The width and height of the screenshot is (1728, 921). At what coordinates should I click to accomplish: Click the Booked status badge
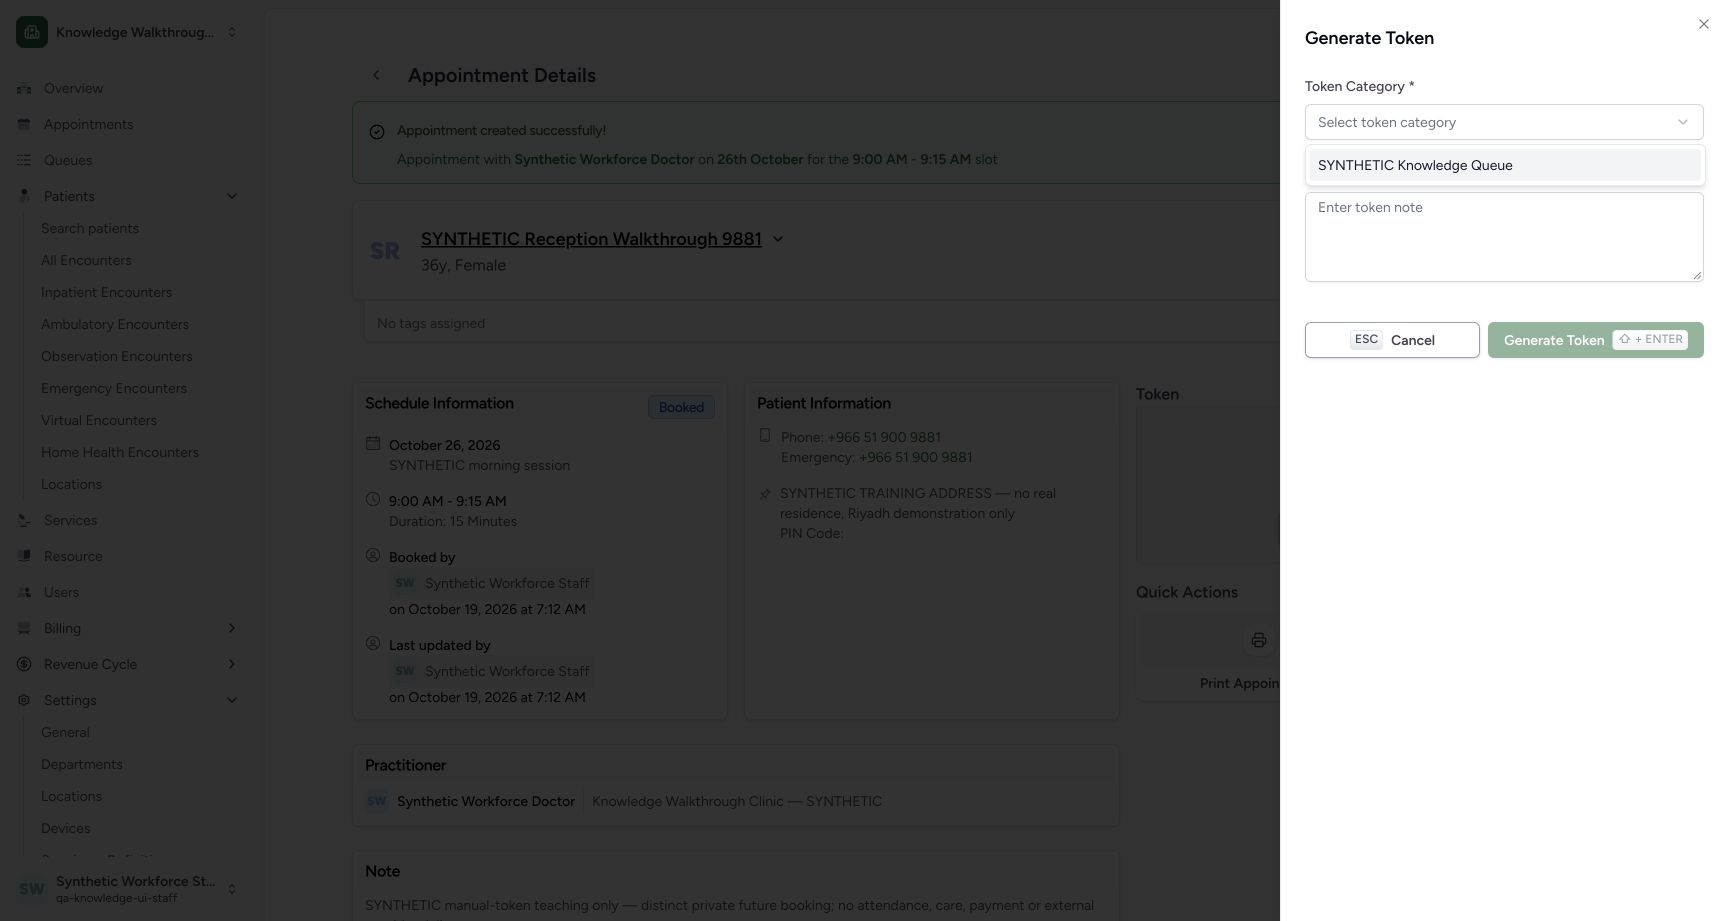tap(681, 407)
